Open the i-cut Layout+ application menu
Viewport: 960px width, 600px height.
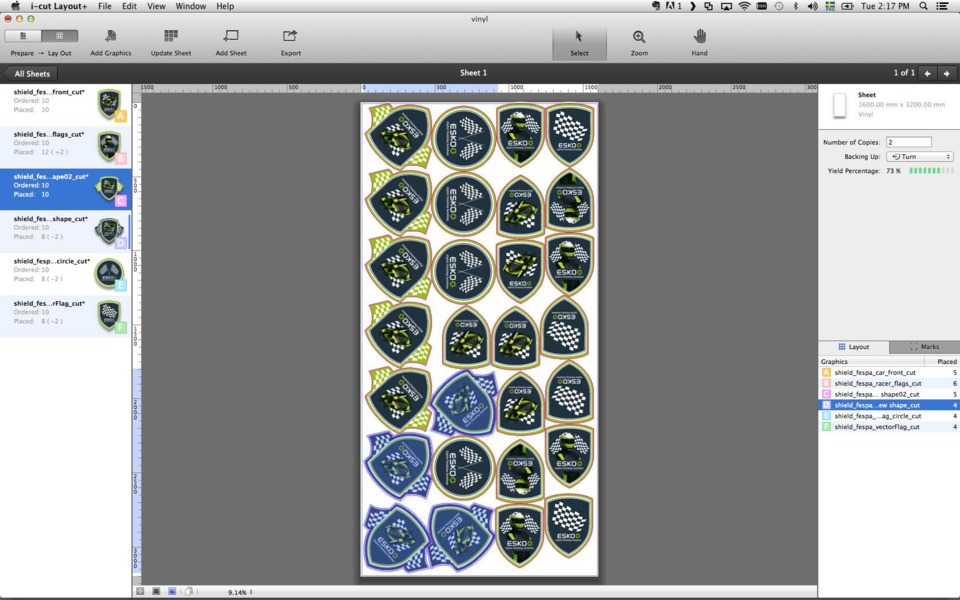tap(59, 6)
